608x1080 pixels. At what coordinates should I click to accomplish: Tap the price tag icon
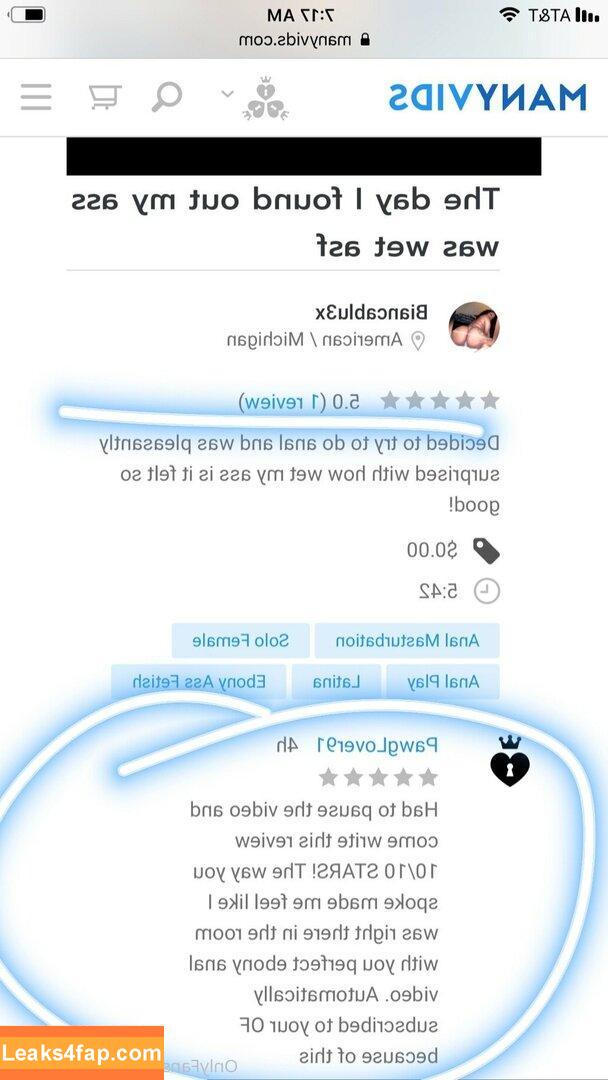(486, 550)
